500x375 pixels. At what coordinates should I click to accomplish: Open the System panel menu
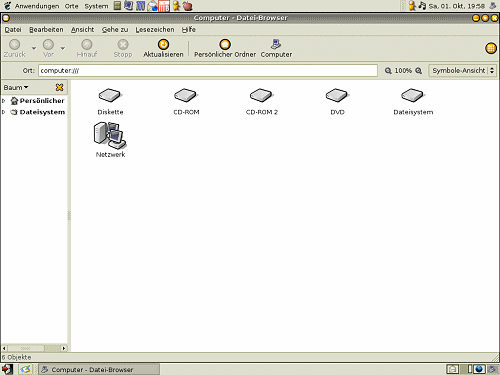(96, 6)
